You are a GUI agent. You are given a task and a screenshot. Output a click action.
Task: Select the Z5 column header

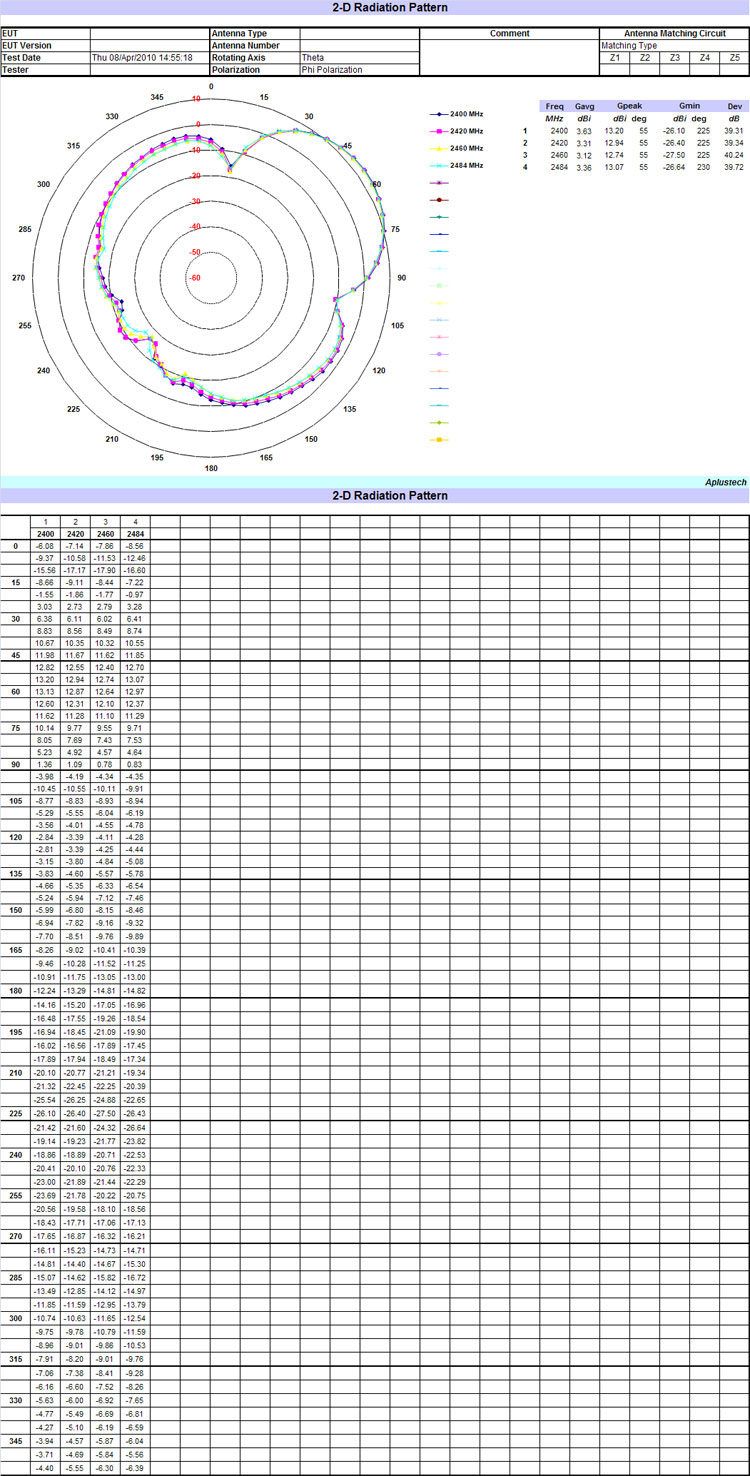[735, 58]
